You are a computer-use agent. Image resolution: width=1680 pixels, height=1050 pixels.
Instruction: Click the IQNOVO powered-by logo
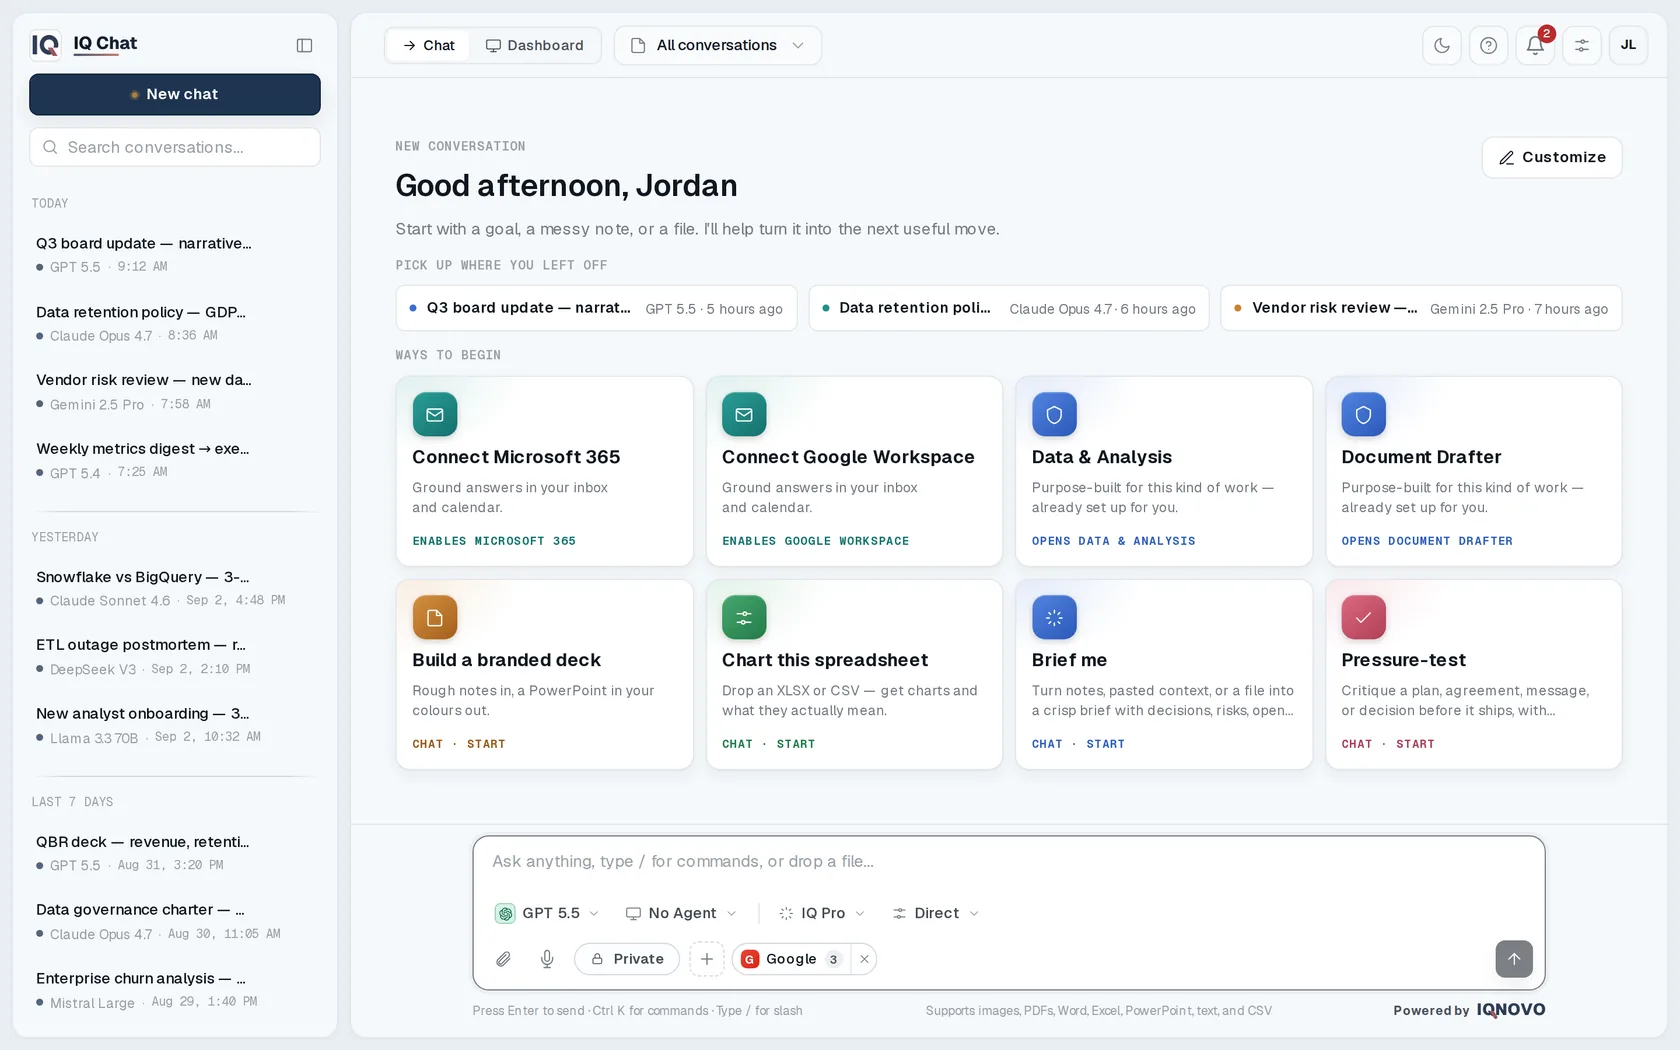click(1510, 1010)
